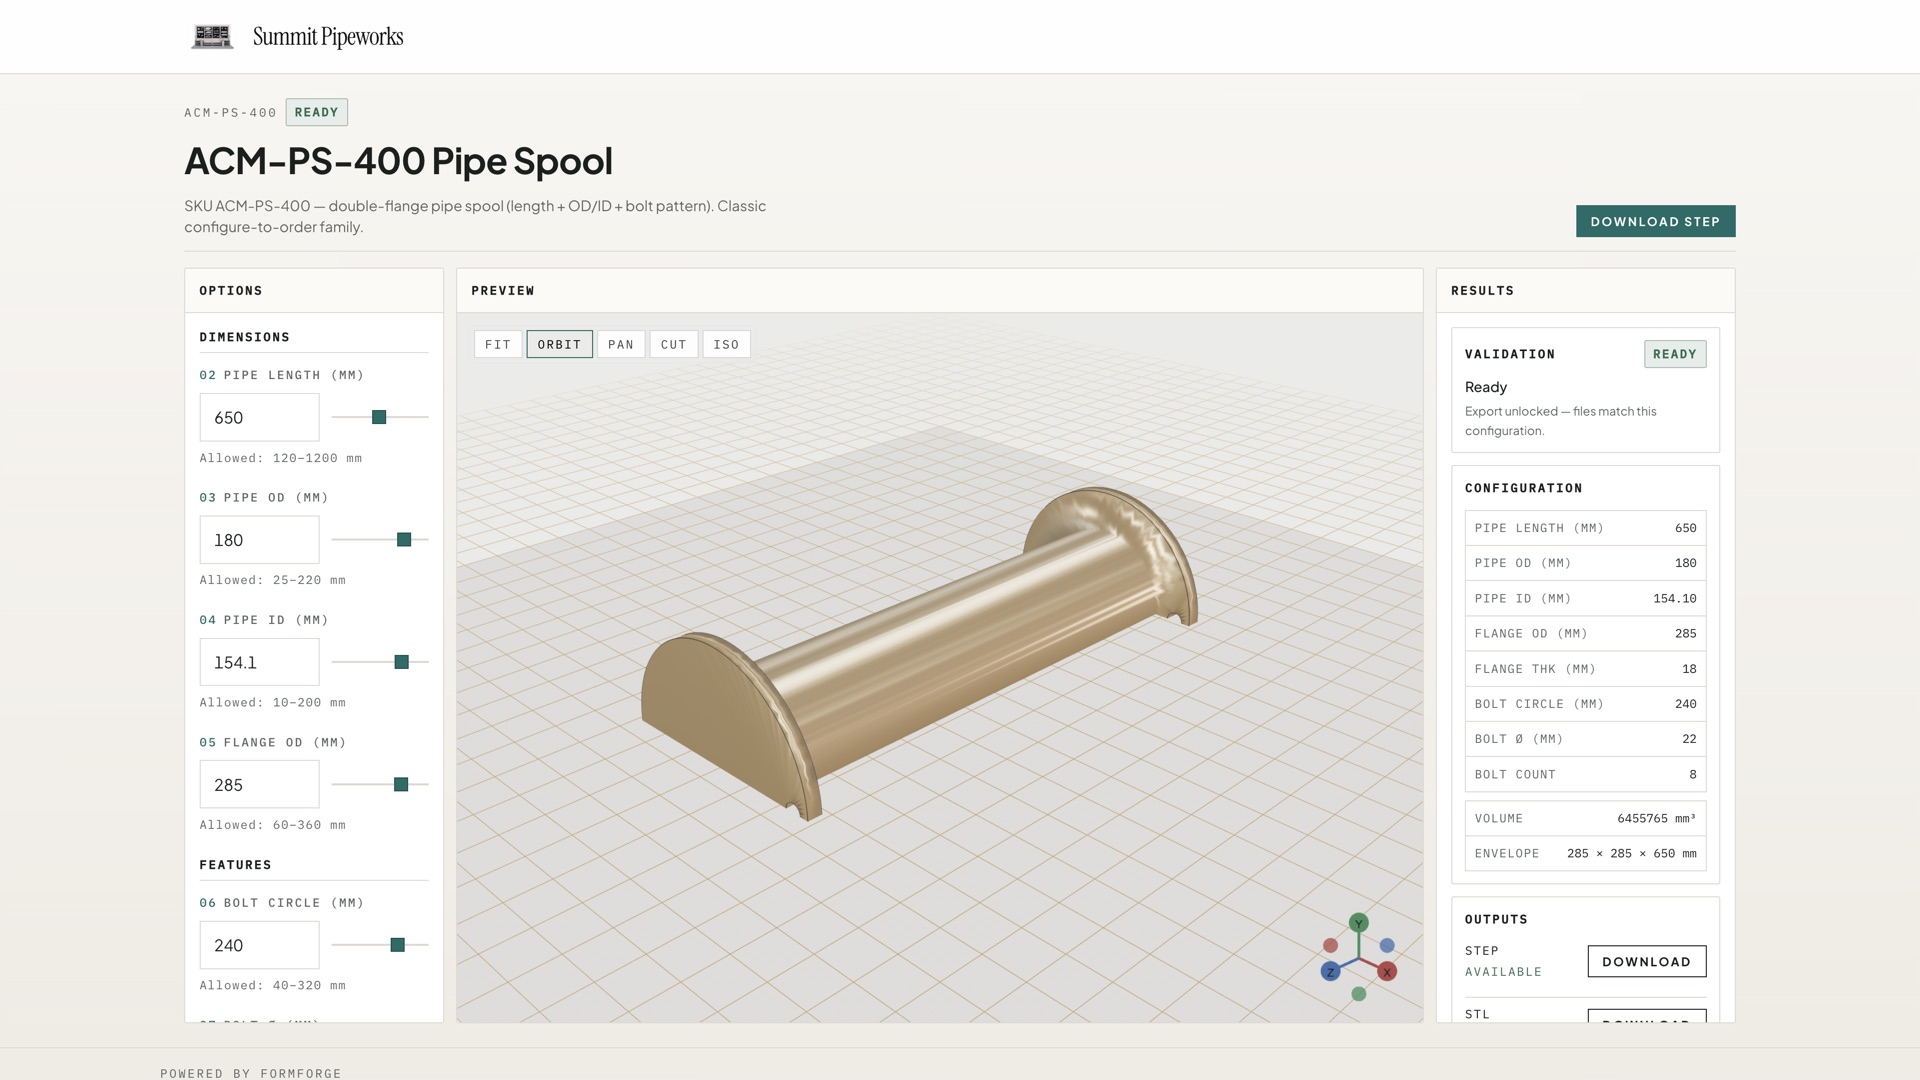
Task: Adjust the Flange OD slider
Action: (401, 785)
